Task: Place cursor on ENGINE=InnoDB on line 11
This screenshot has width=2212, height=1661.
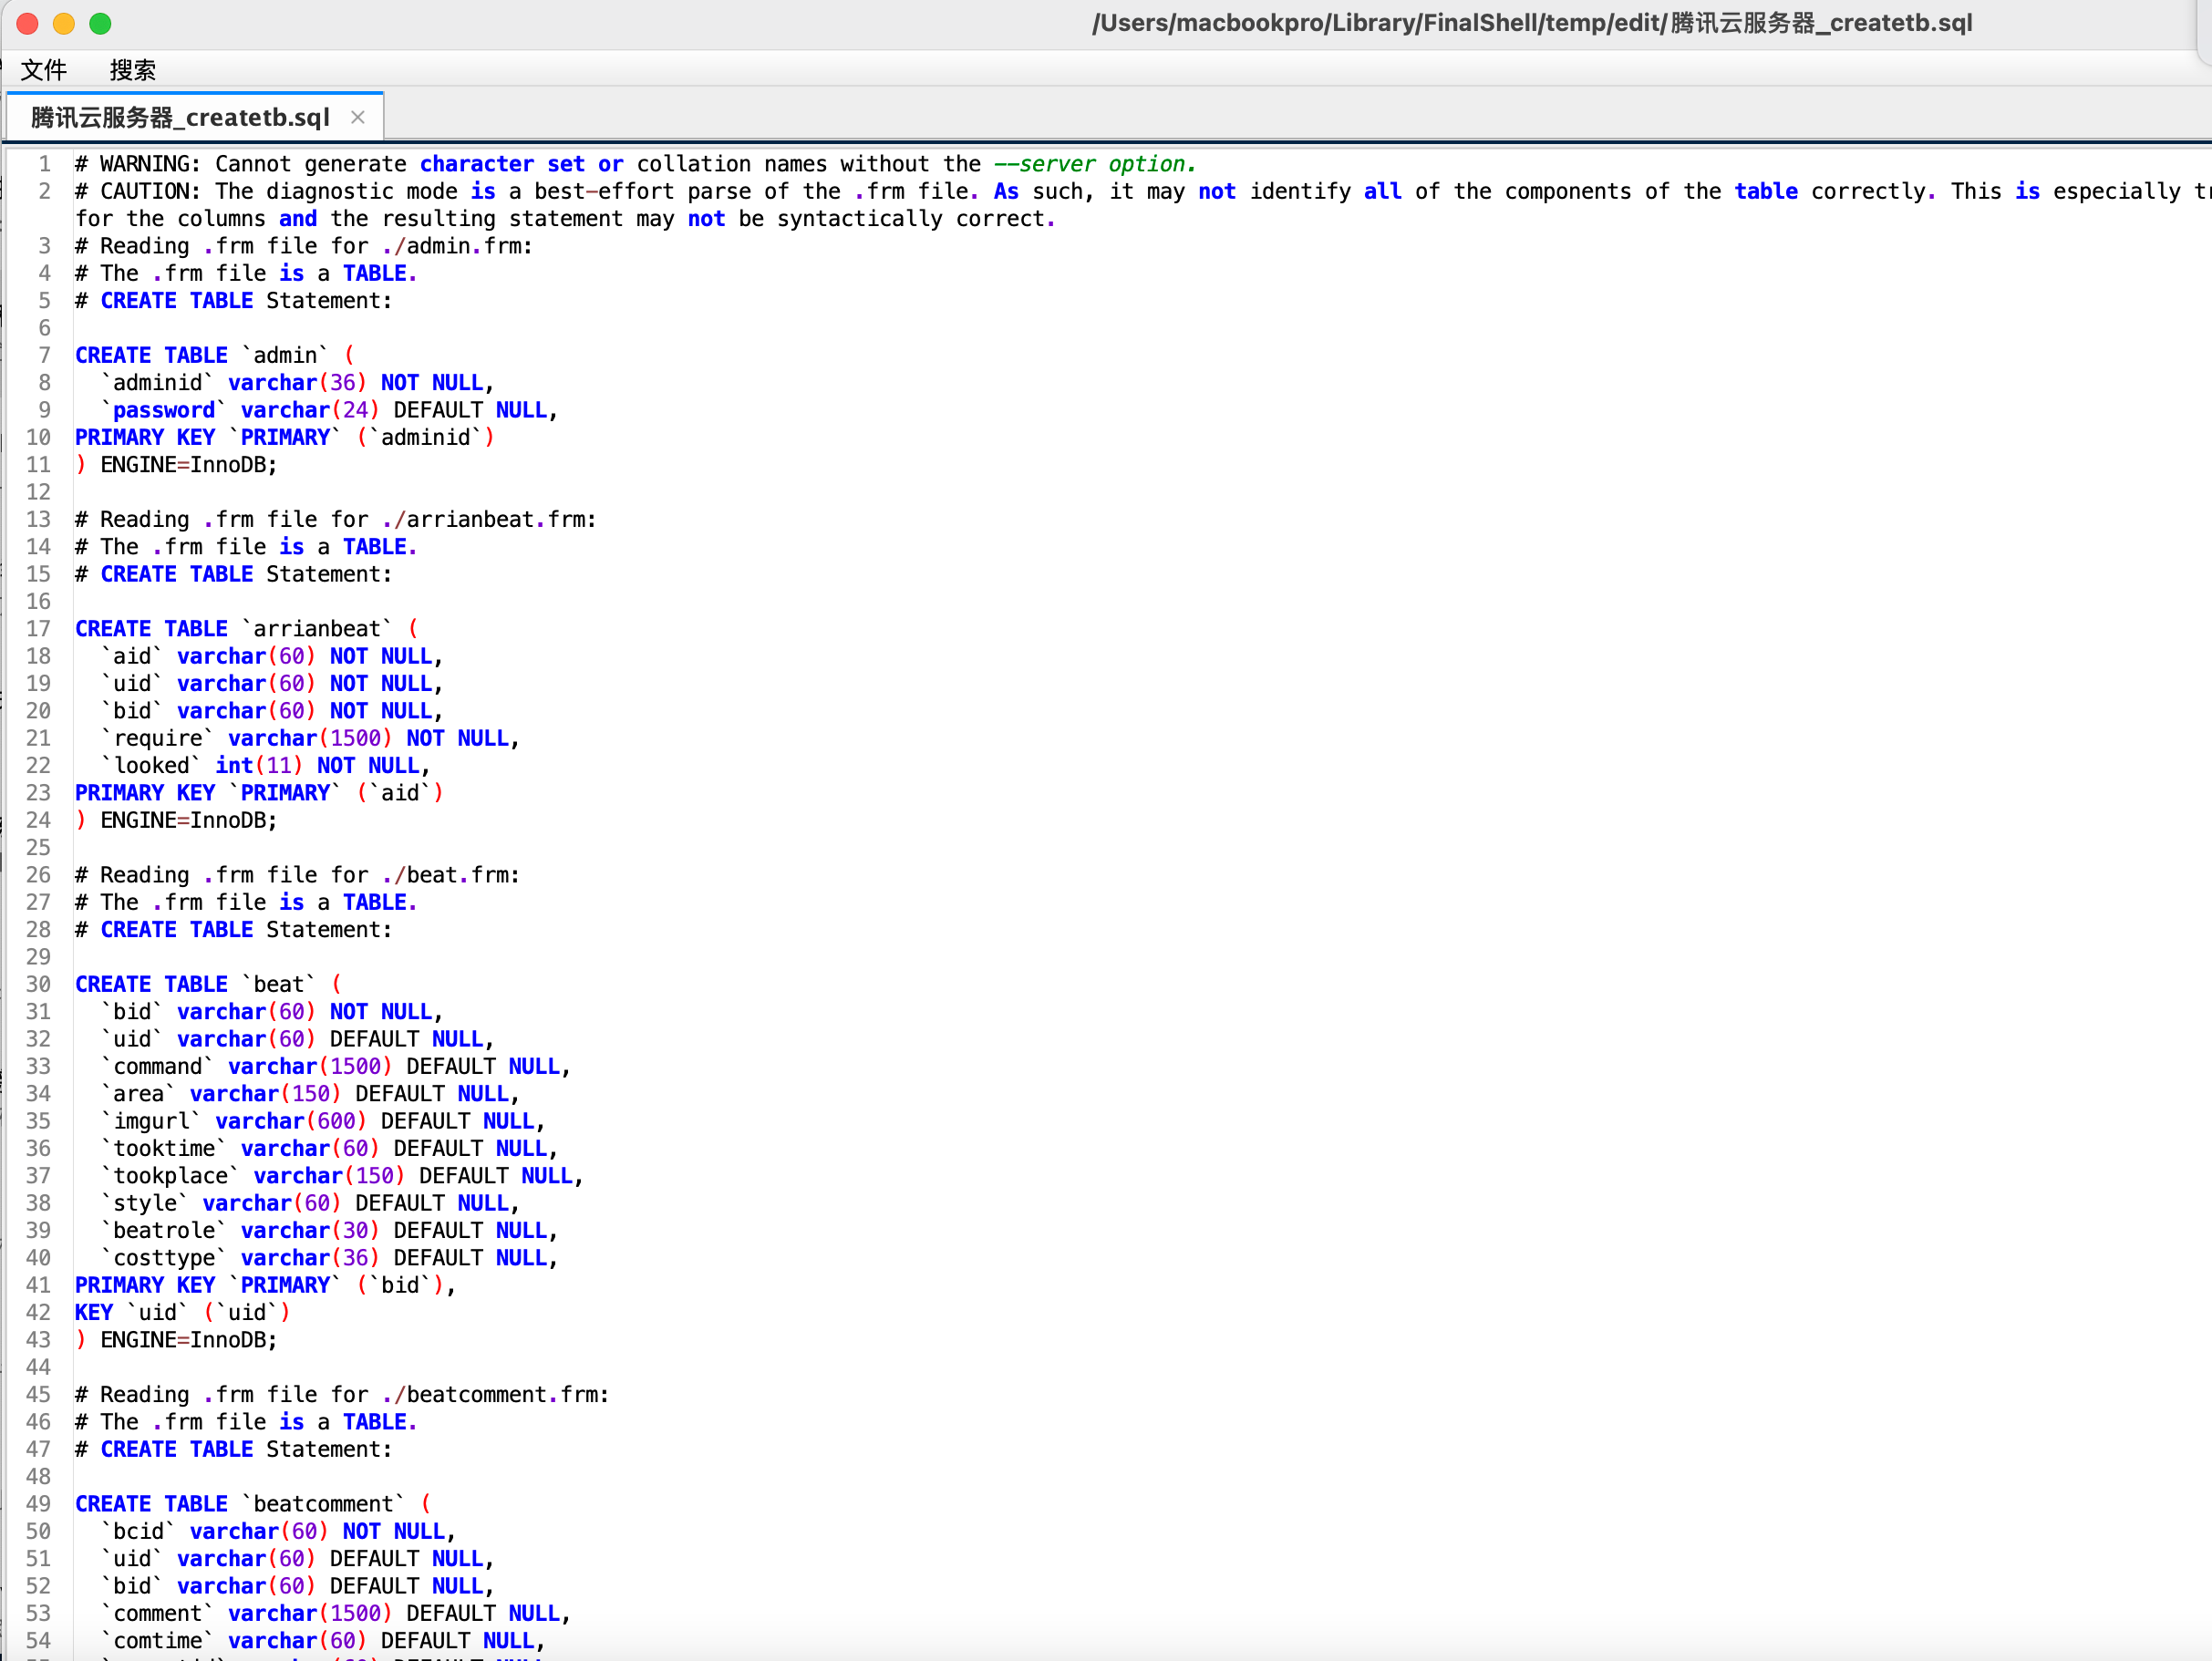Action: click(185, 464)
